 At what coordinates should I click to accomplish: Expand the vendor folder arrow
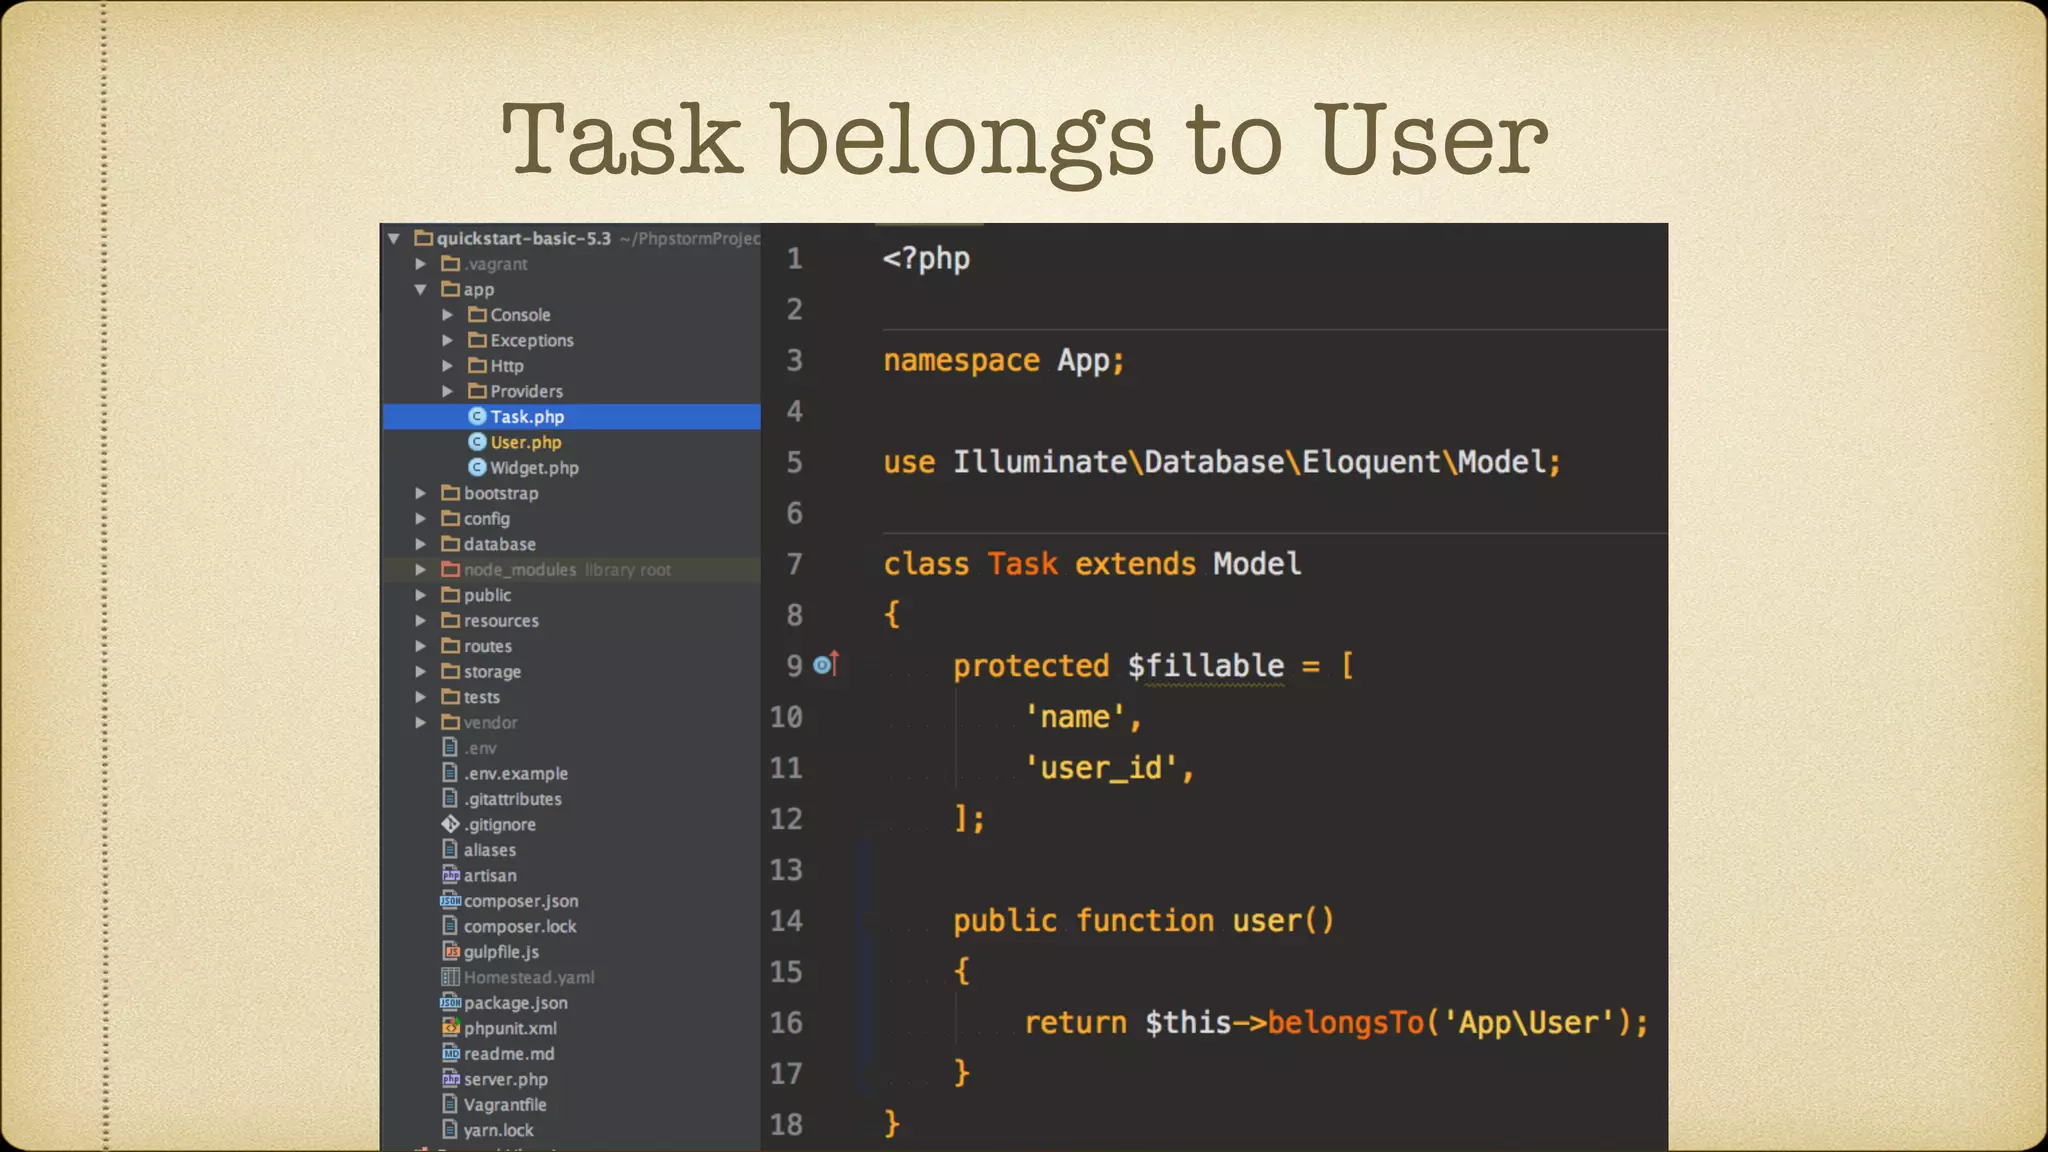click(421, 722)
